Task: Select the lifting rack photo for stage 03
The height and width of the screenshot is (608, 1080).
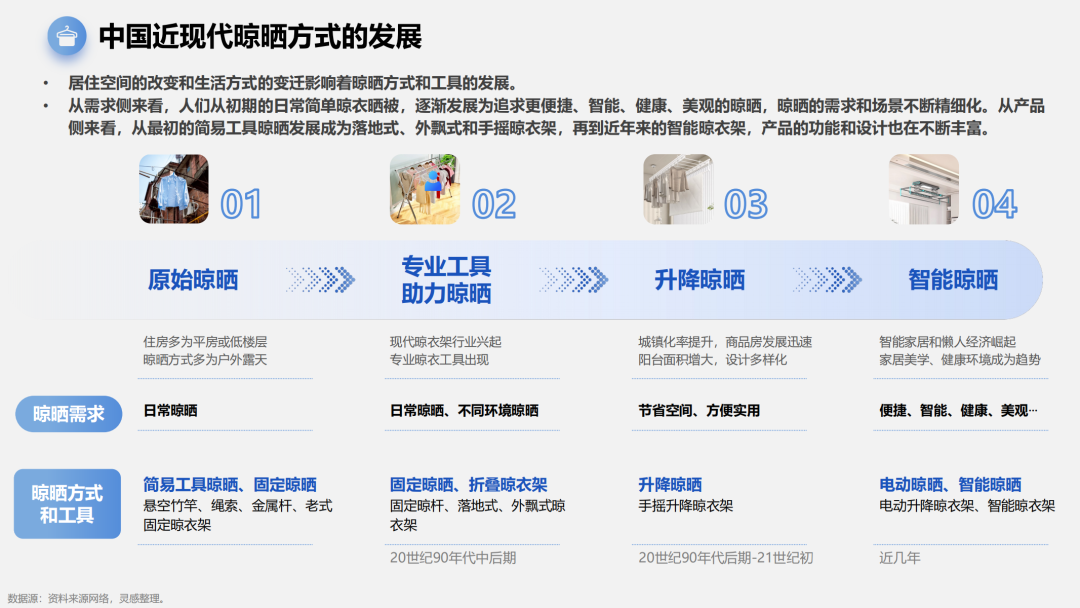Action: coord(678,189)
